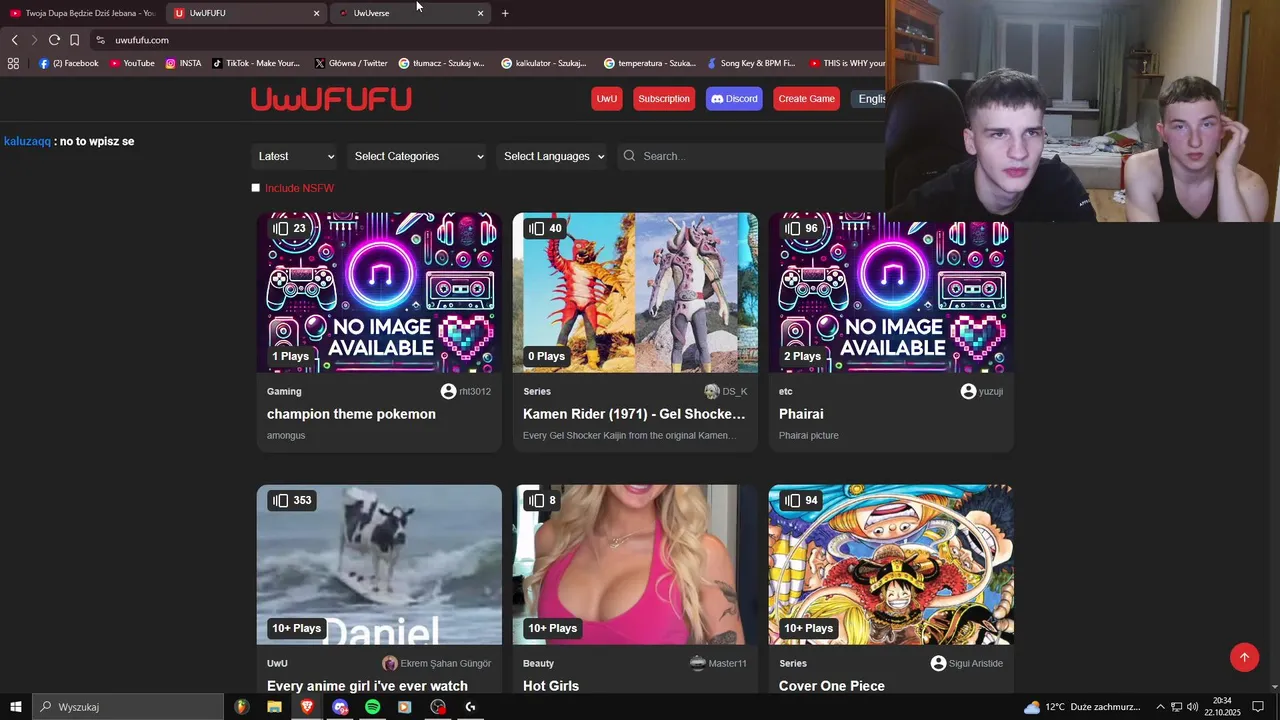Open the One Piece cover thumbnail
Image resolution: width=1280 pixels, height=720 pixels.
(891, 565)
